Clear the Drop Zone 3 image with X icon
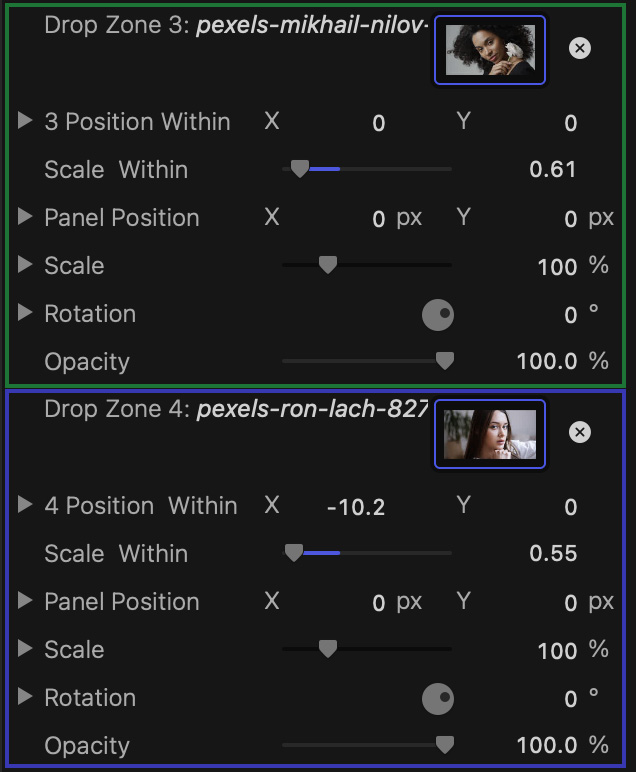636x772 pixels. pyautogui.click(x=579, y=48)
